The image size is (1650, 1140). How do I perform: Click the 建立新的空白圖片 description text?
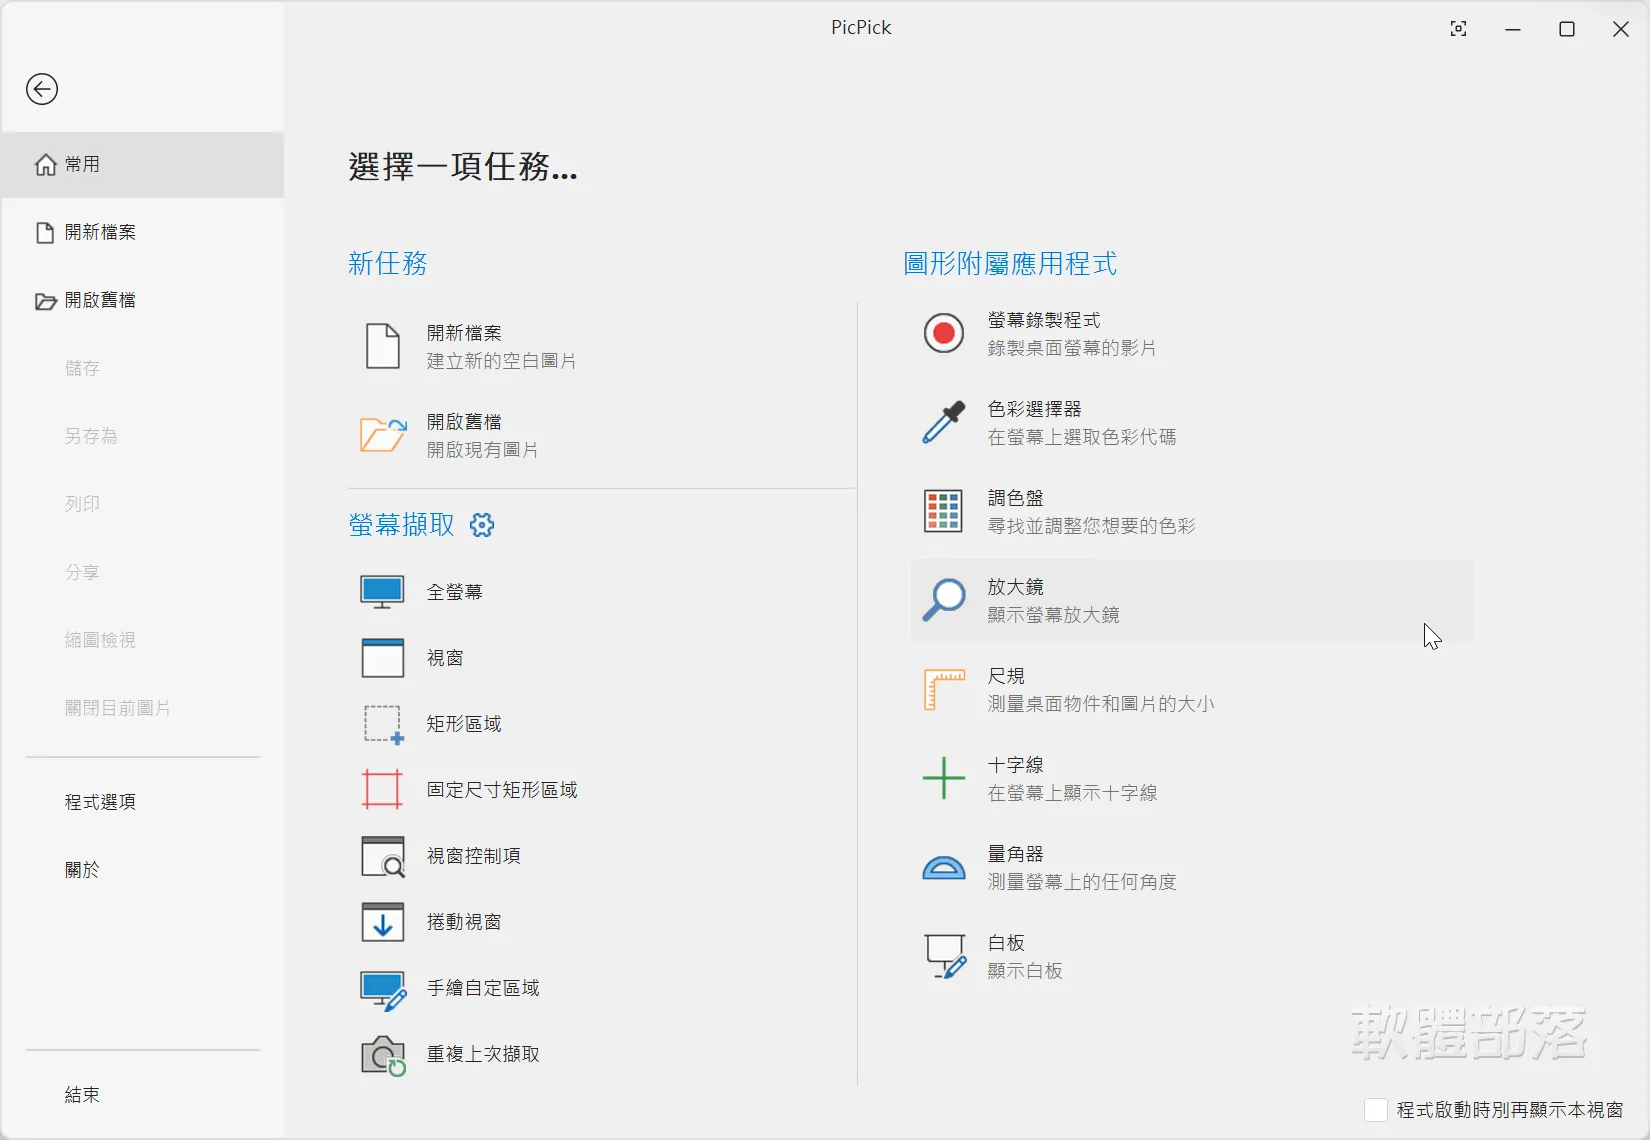502,361
